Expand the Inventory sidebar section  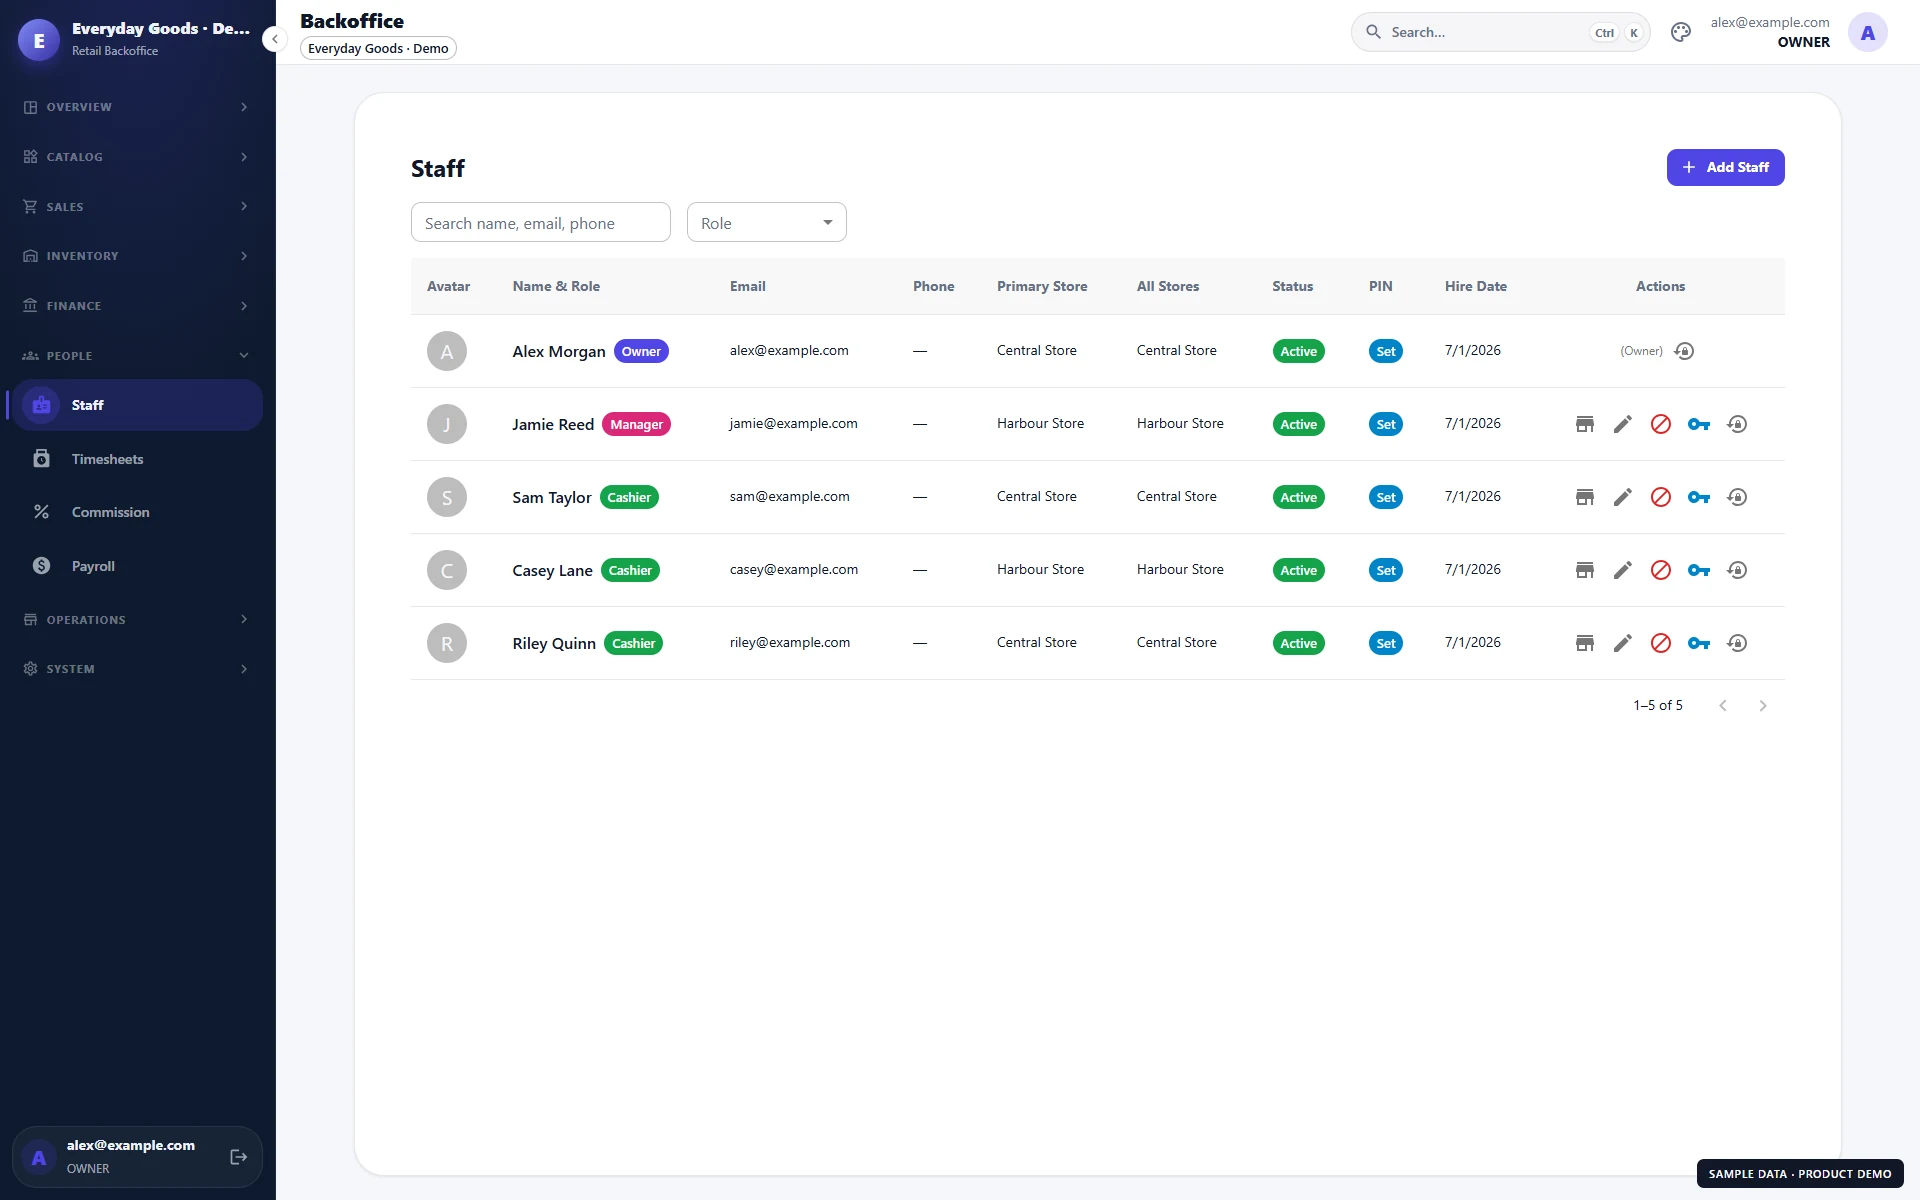[x=137, y=256]
